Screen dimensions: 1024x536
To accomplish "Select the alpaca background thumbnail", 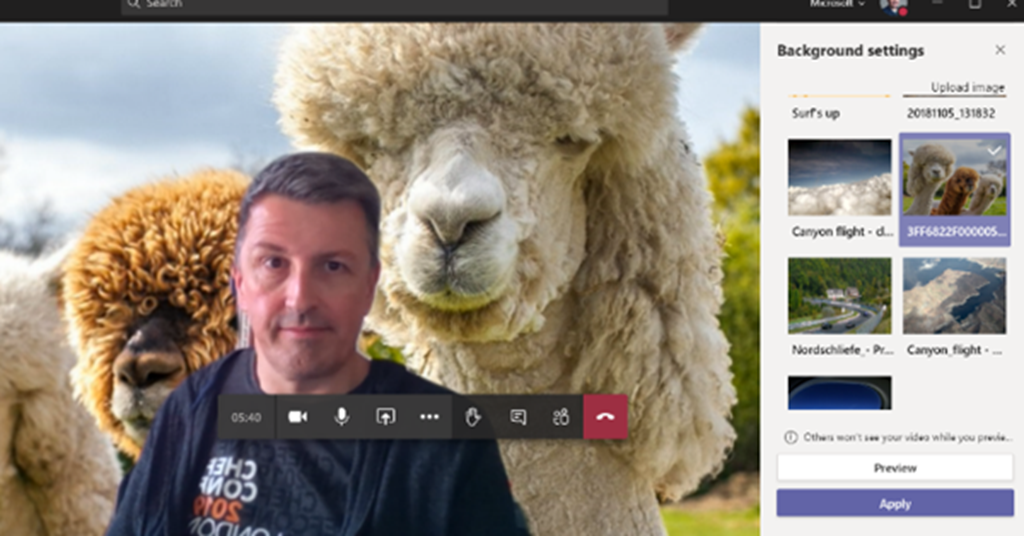I will tap(954, 179).
